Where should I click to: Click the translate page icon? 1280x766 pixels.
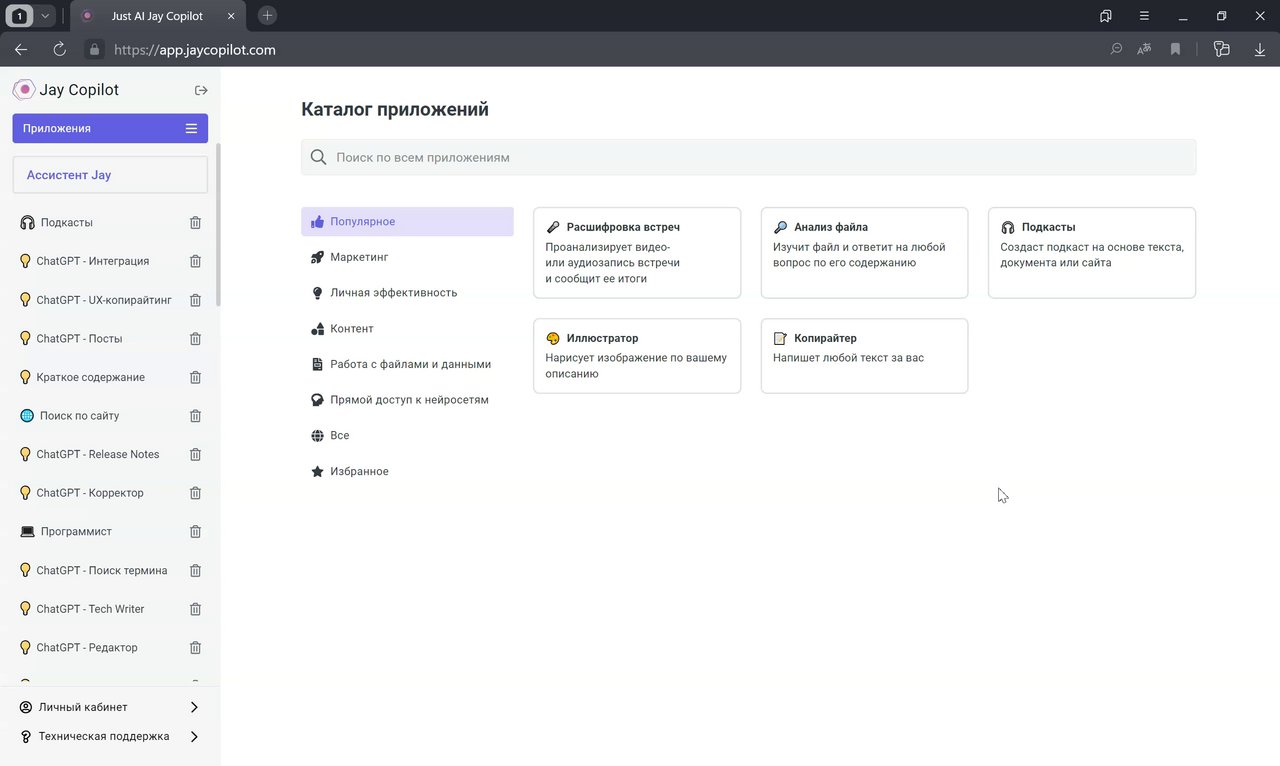(1145, 49)
